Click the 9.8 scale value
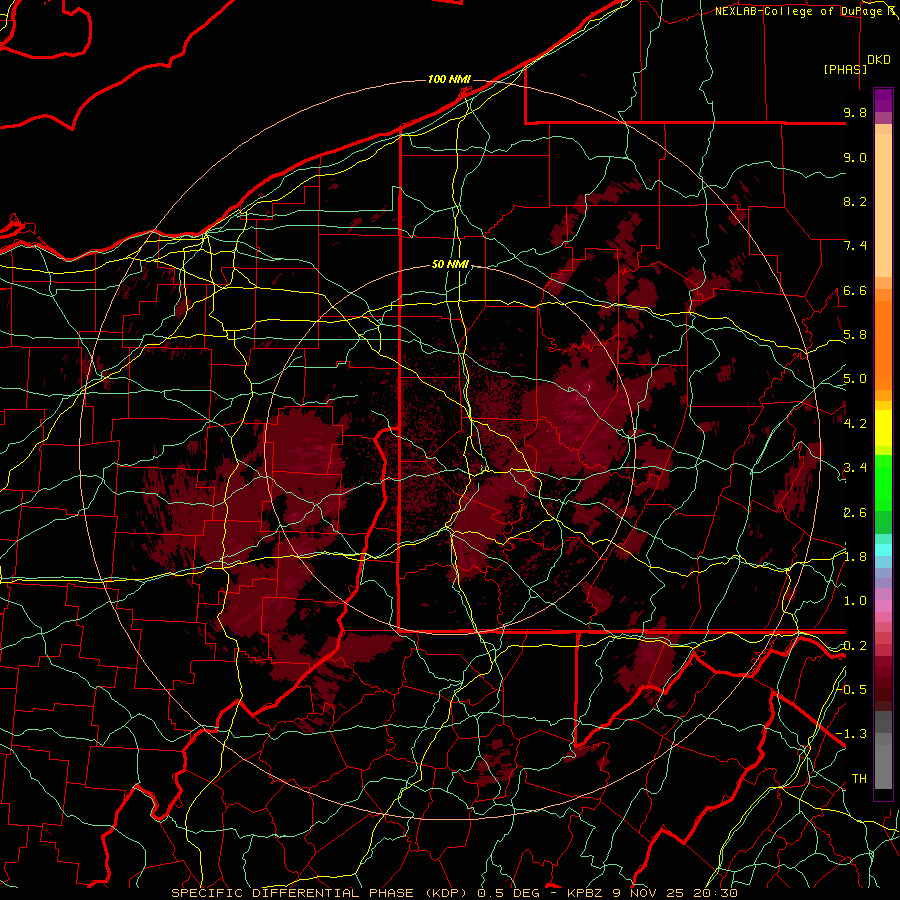Screen dimensions: 900x900 pos(855,112)
